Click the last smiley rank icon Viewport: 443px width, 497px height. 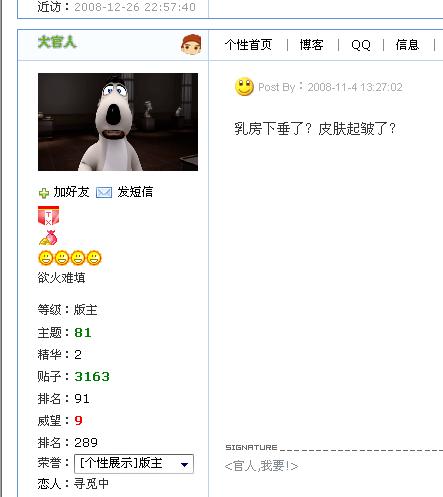coord(94,258)
